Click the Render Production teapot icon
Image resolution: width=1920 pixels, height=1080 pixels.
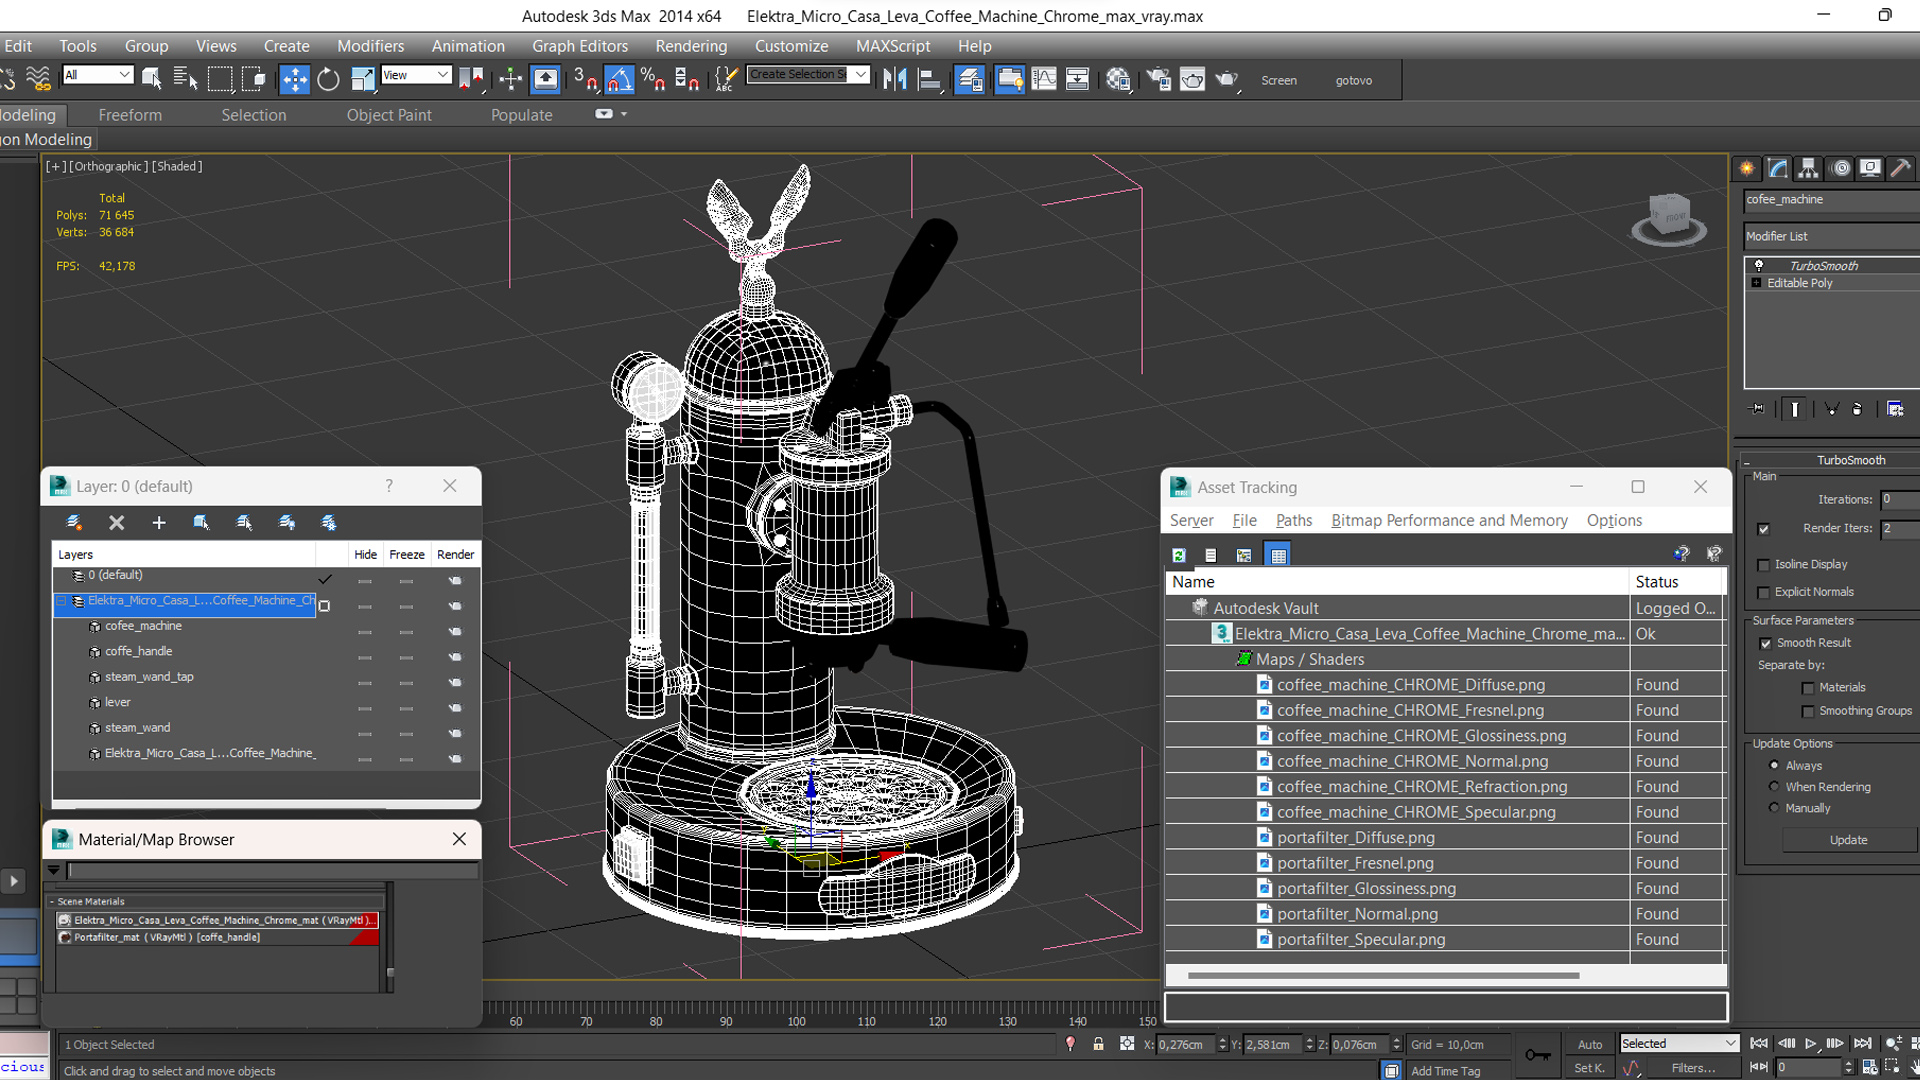pyautogui.click(x=1227, y=80)
